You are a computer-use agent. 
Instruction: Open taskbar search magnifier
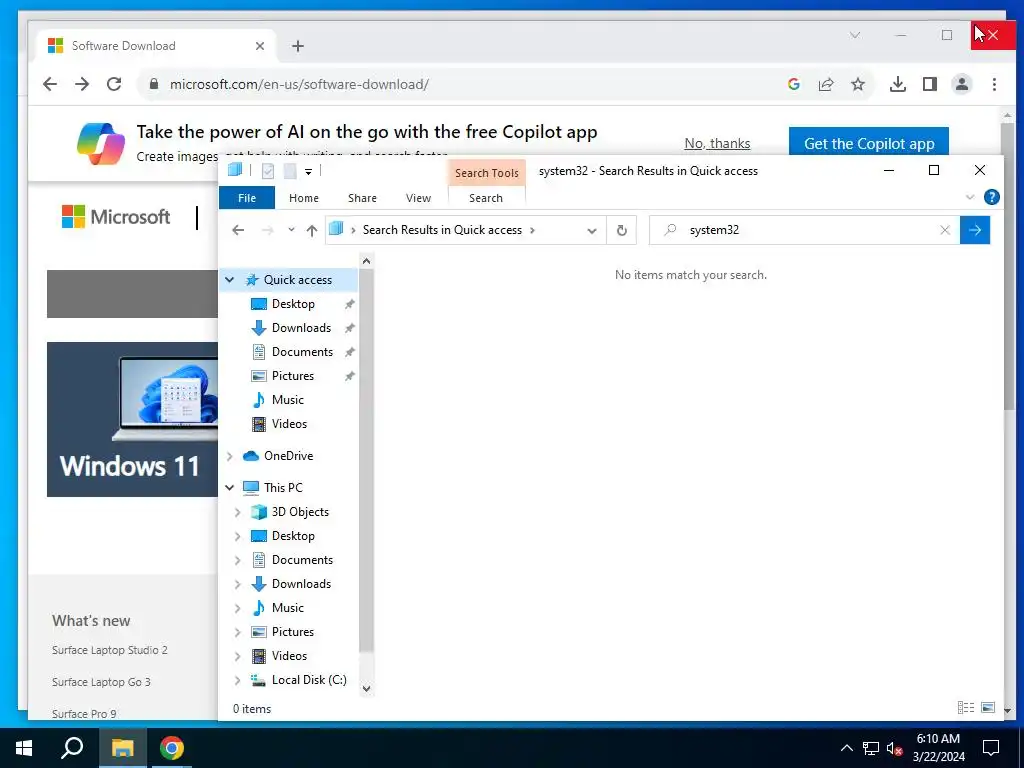[x=72, y=748]
